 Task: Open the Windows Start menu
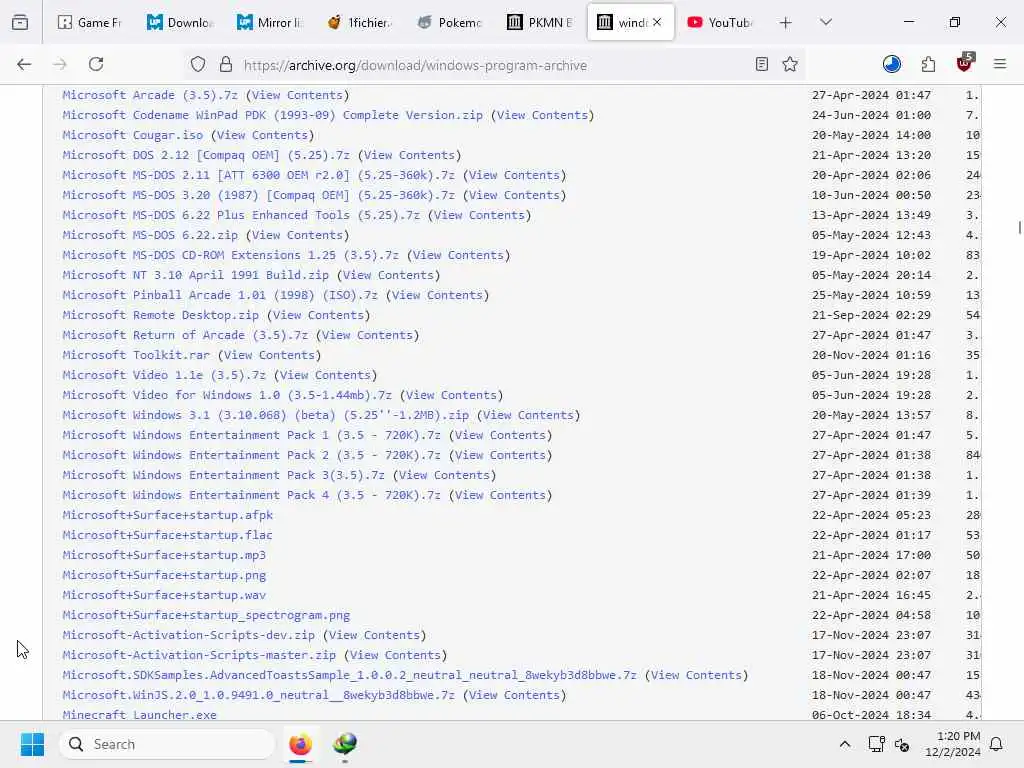tap(32, 744)
